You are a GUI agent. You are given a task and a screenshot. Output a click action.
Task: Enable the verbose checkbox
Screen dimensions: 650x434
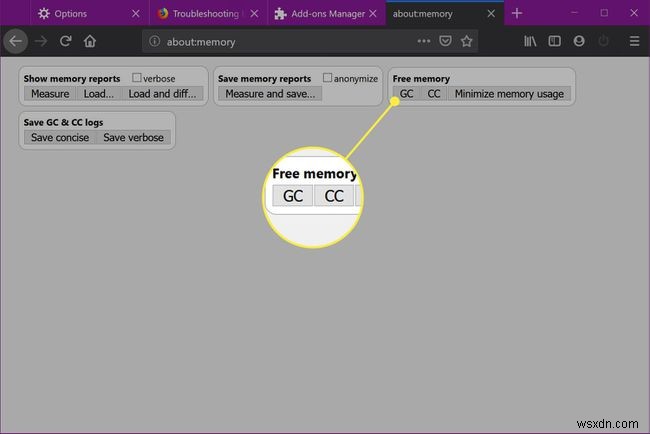136,78
